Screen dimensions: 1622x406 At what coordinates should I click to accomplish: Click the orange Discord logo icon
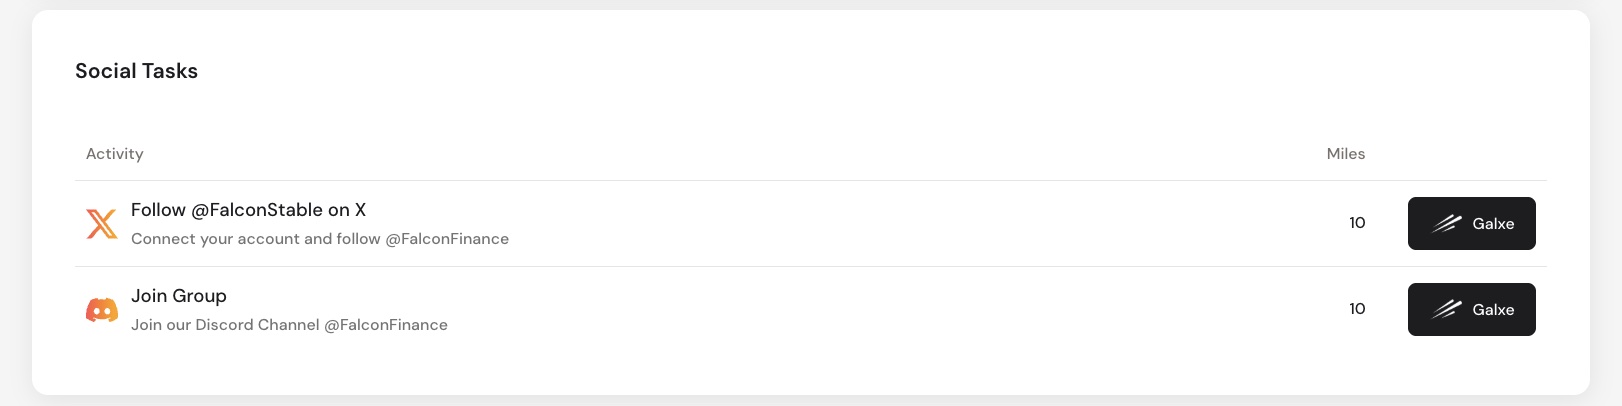coord(102,310)
